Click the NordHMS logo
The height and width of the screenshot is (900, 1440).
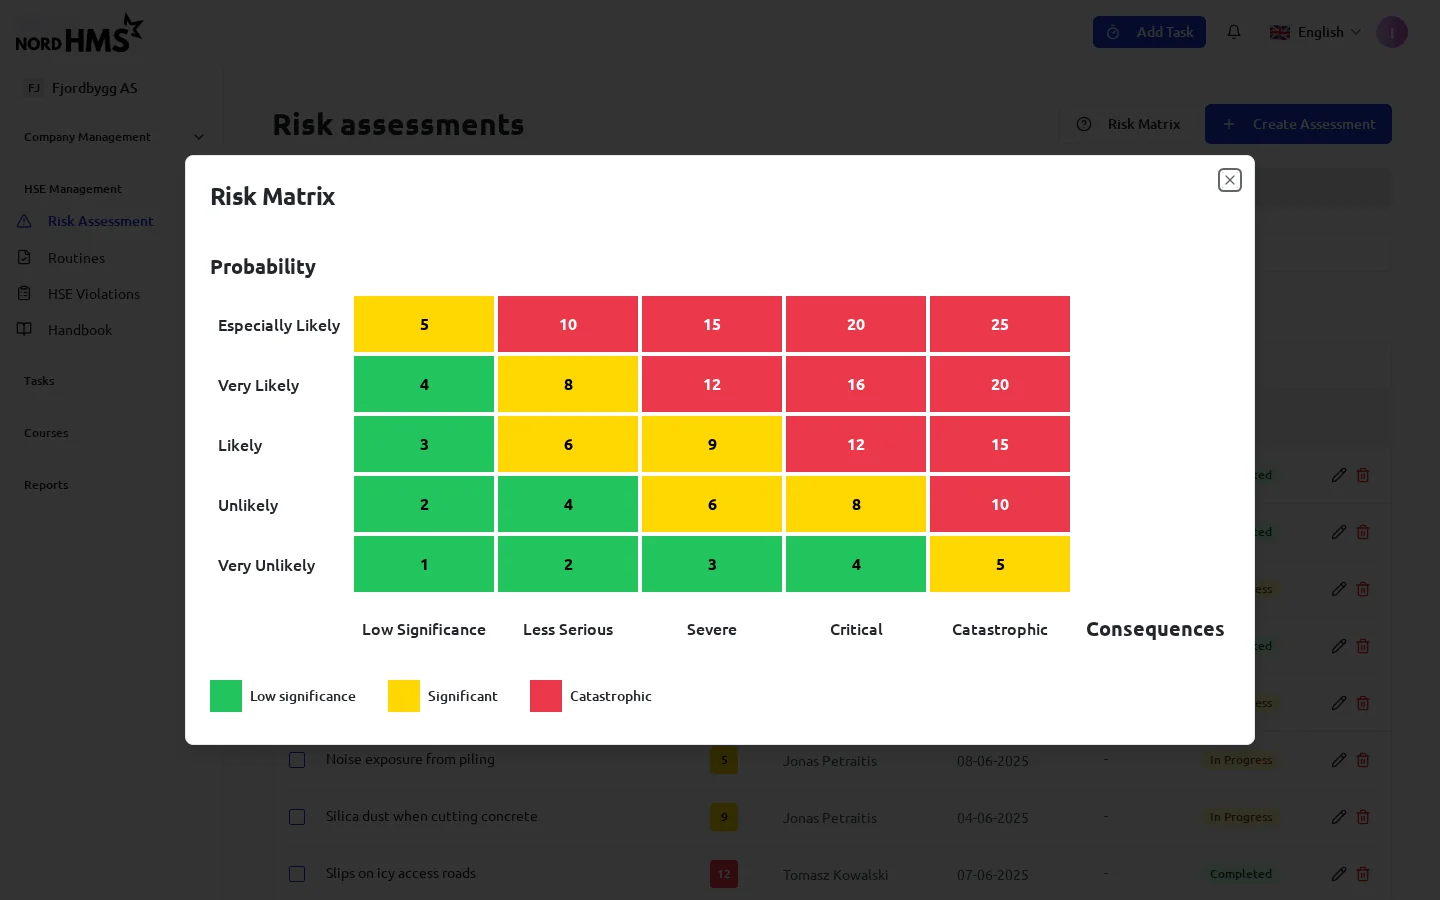80,33
